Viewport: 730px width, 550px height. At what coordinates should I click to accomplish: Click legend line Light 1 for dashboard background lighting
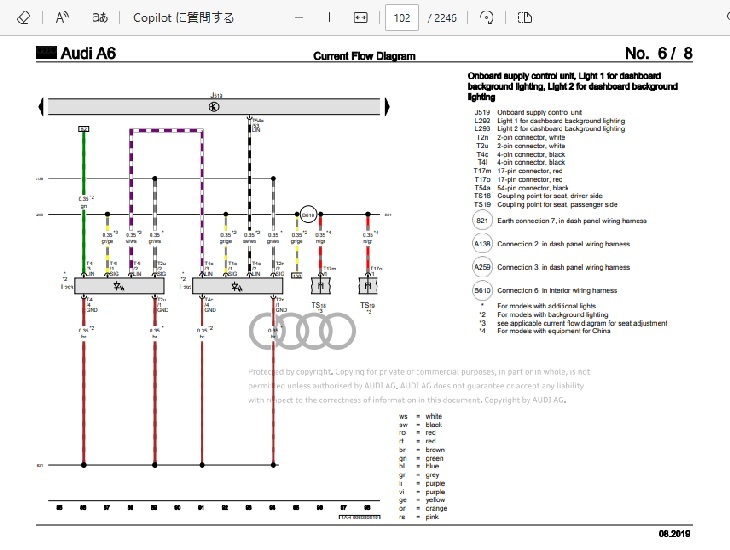[561, 121]
